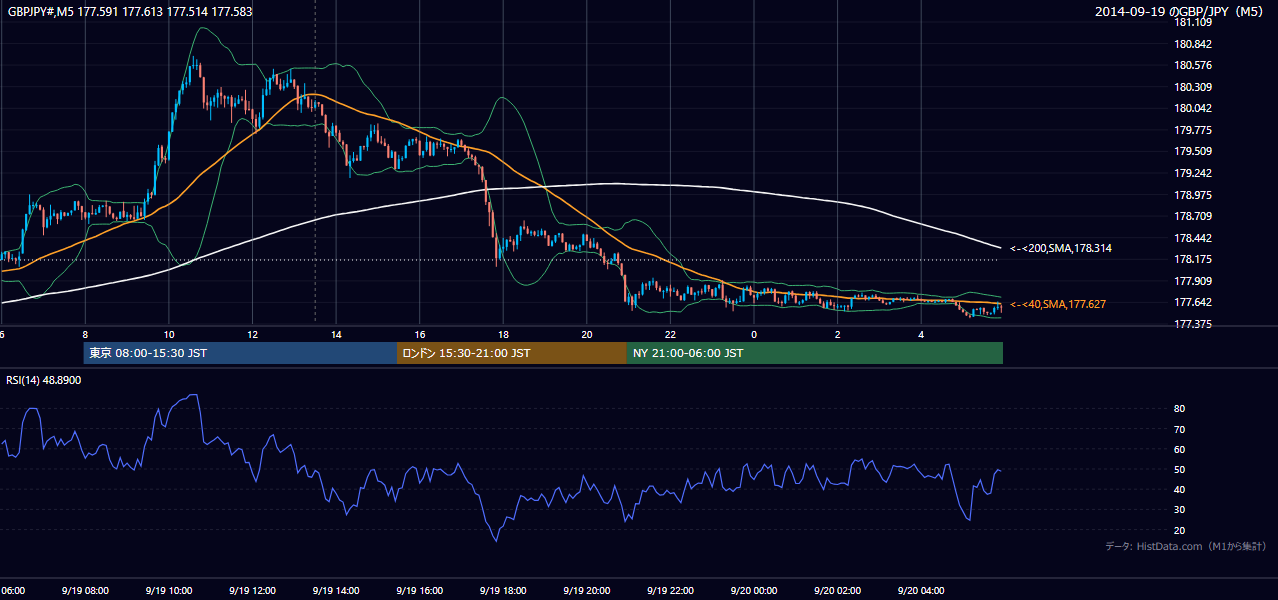Click the '<-<200,SMA,178.314' indicator label
This screenshot has height=600, width=1278.
pyautogui.click(x=1061, y=248)
